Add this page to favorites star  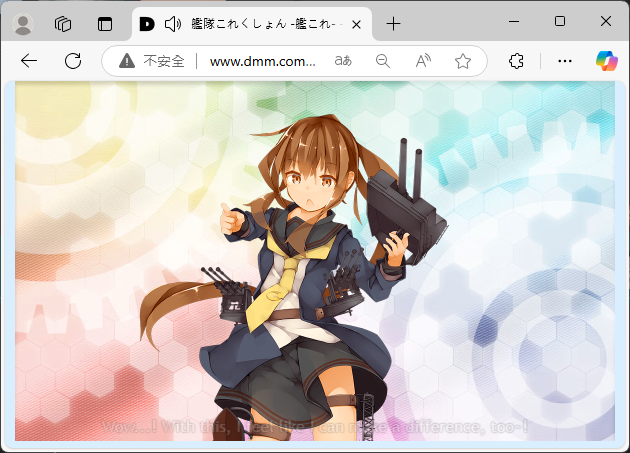point(463,61)
